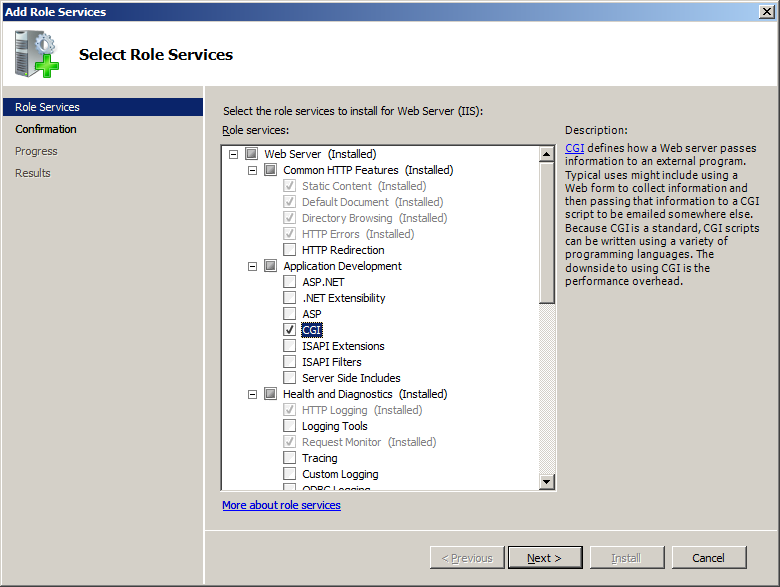Enable the Logging Tools checkbox
The height and width of the screenshot is (587, 780).
[x=290, y=426]
